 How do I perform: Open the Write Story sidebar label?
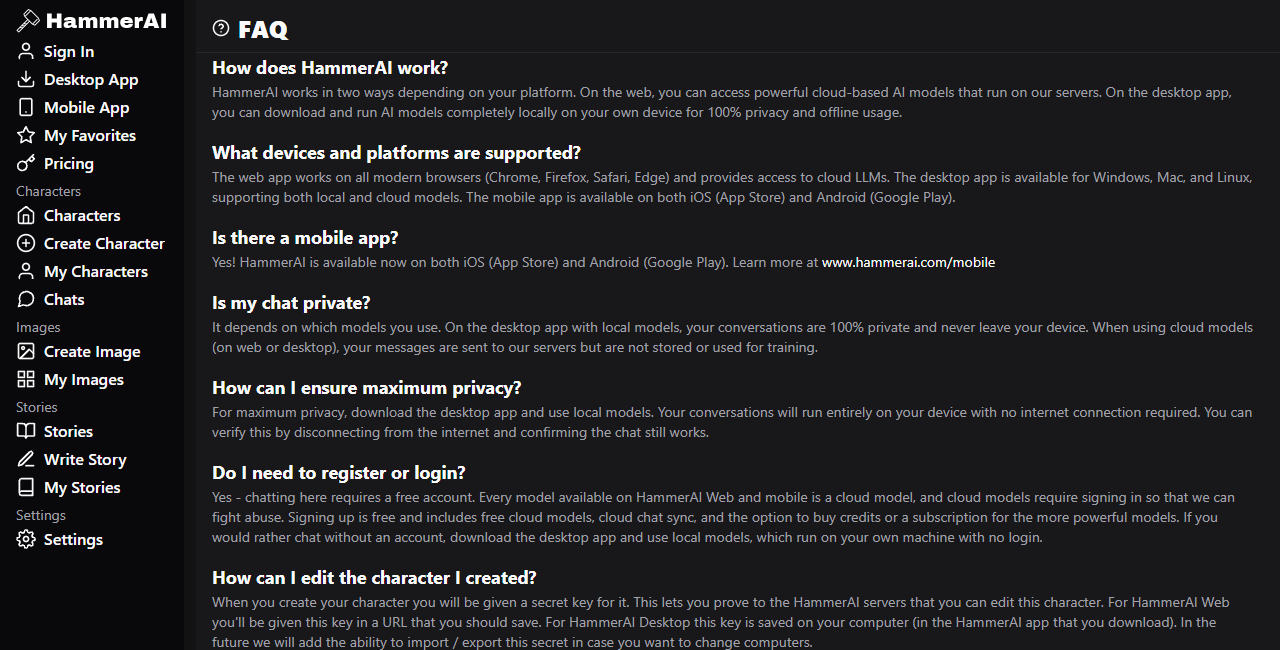85,460
